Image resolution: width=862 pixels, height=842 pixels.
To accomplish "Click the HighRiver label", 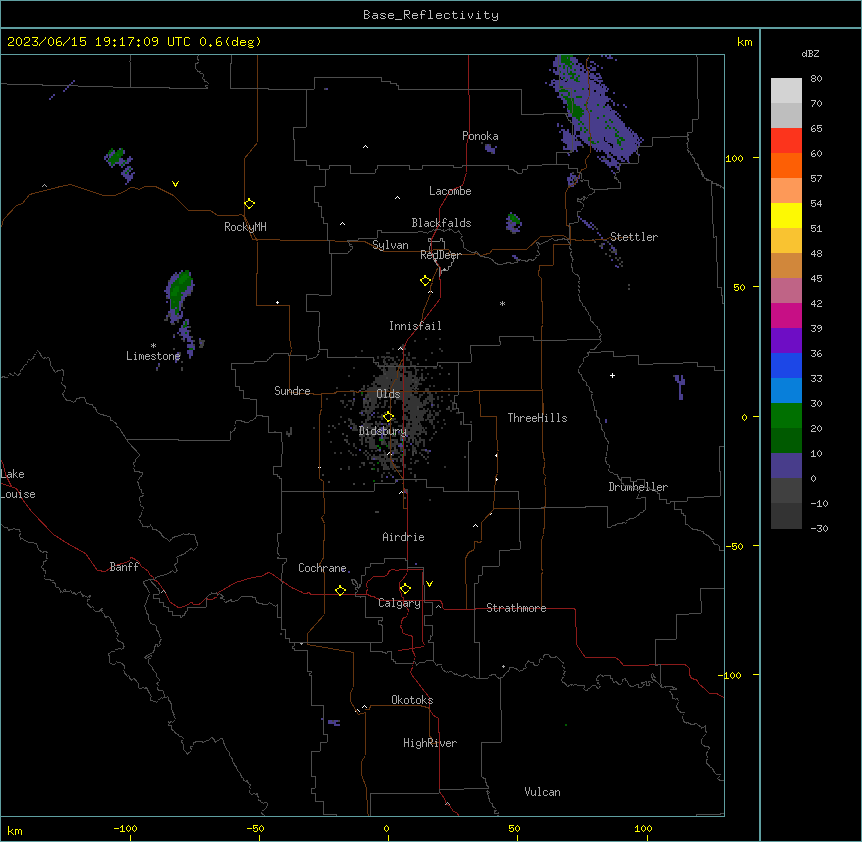I will (x=430, y=743).
